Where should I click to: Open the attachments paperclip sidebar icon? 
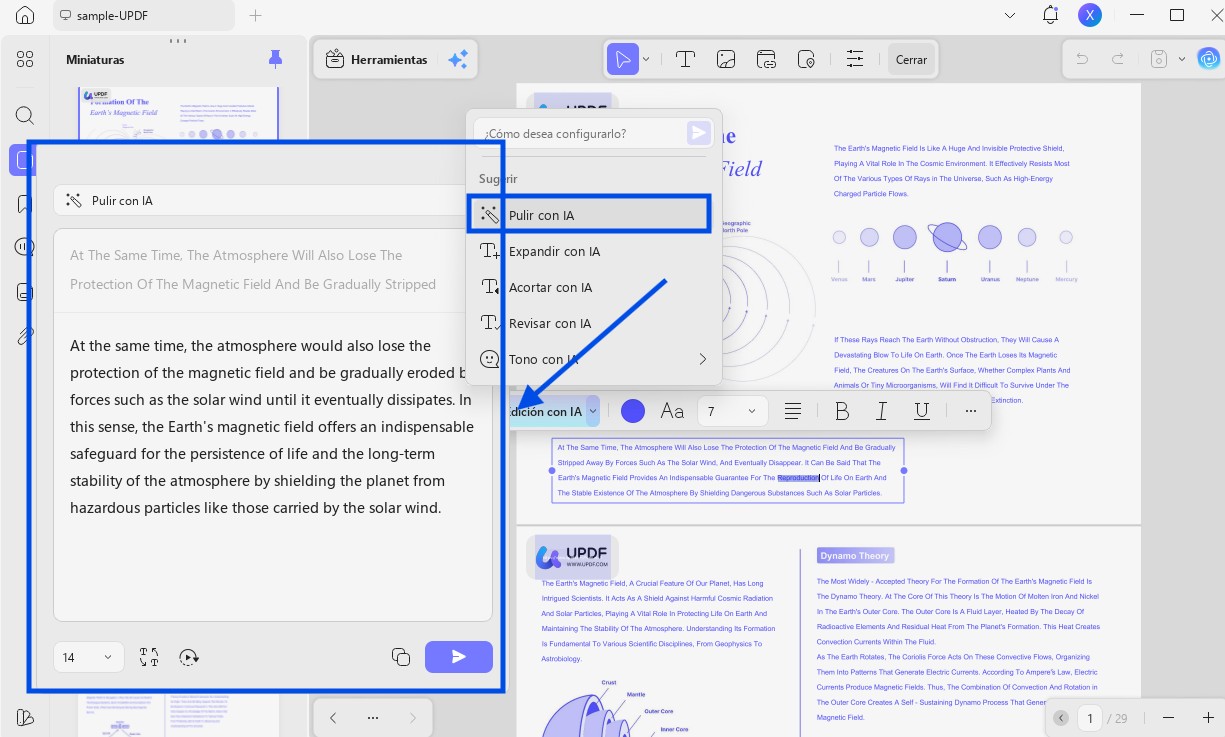point(25,335)
